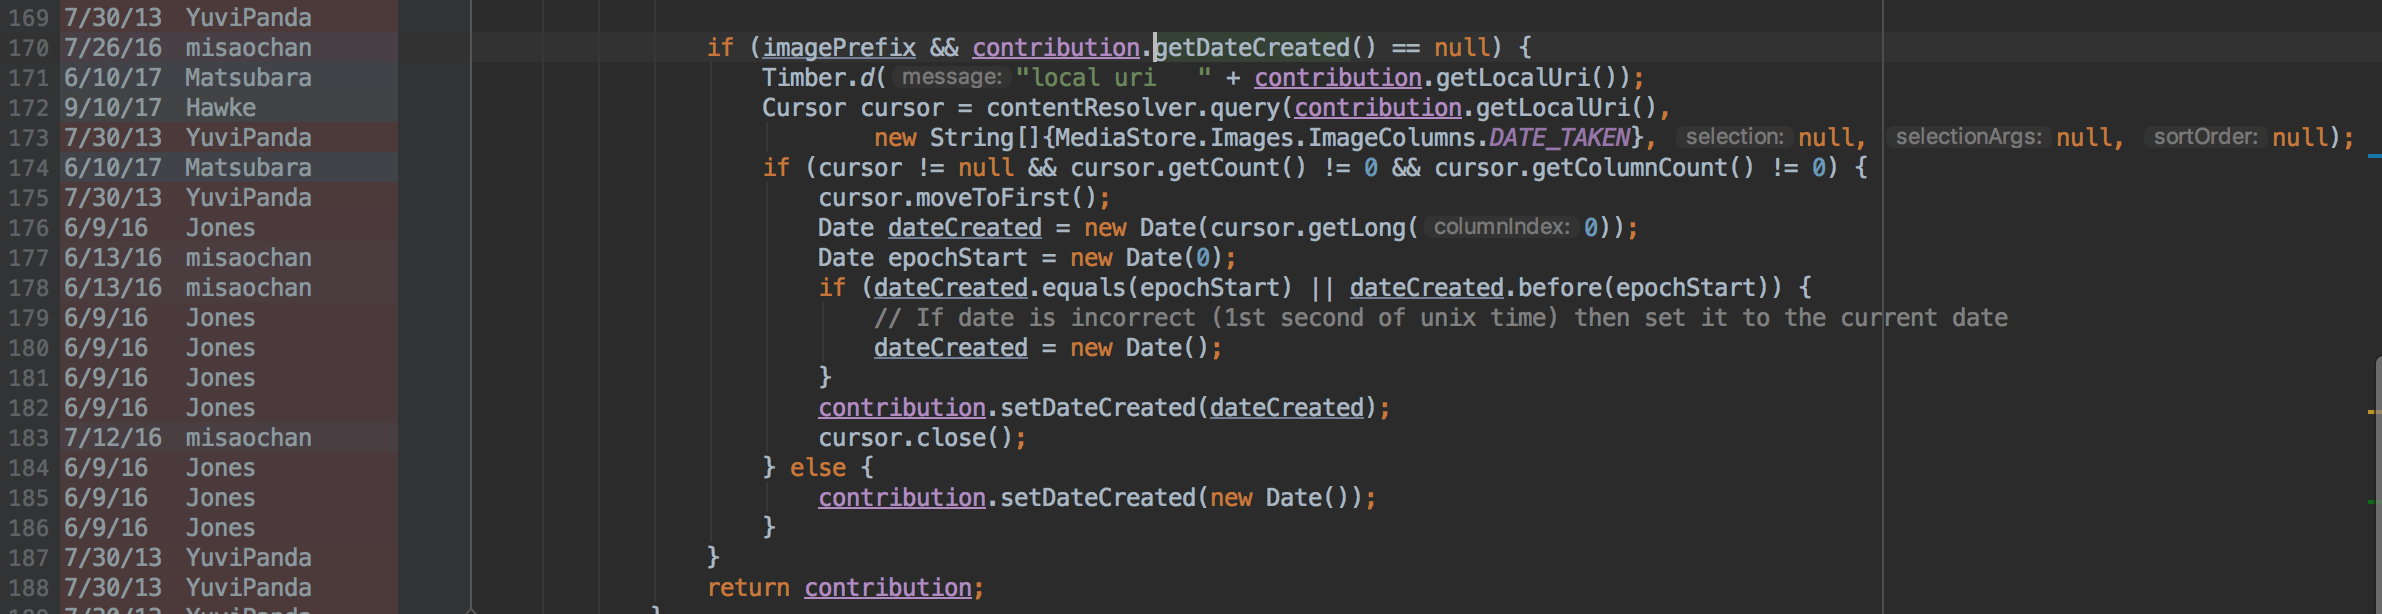Click the orange warning mark in error stripe
2382x614 pixels.
pos(2374,411)
